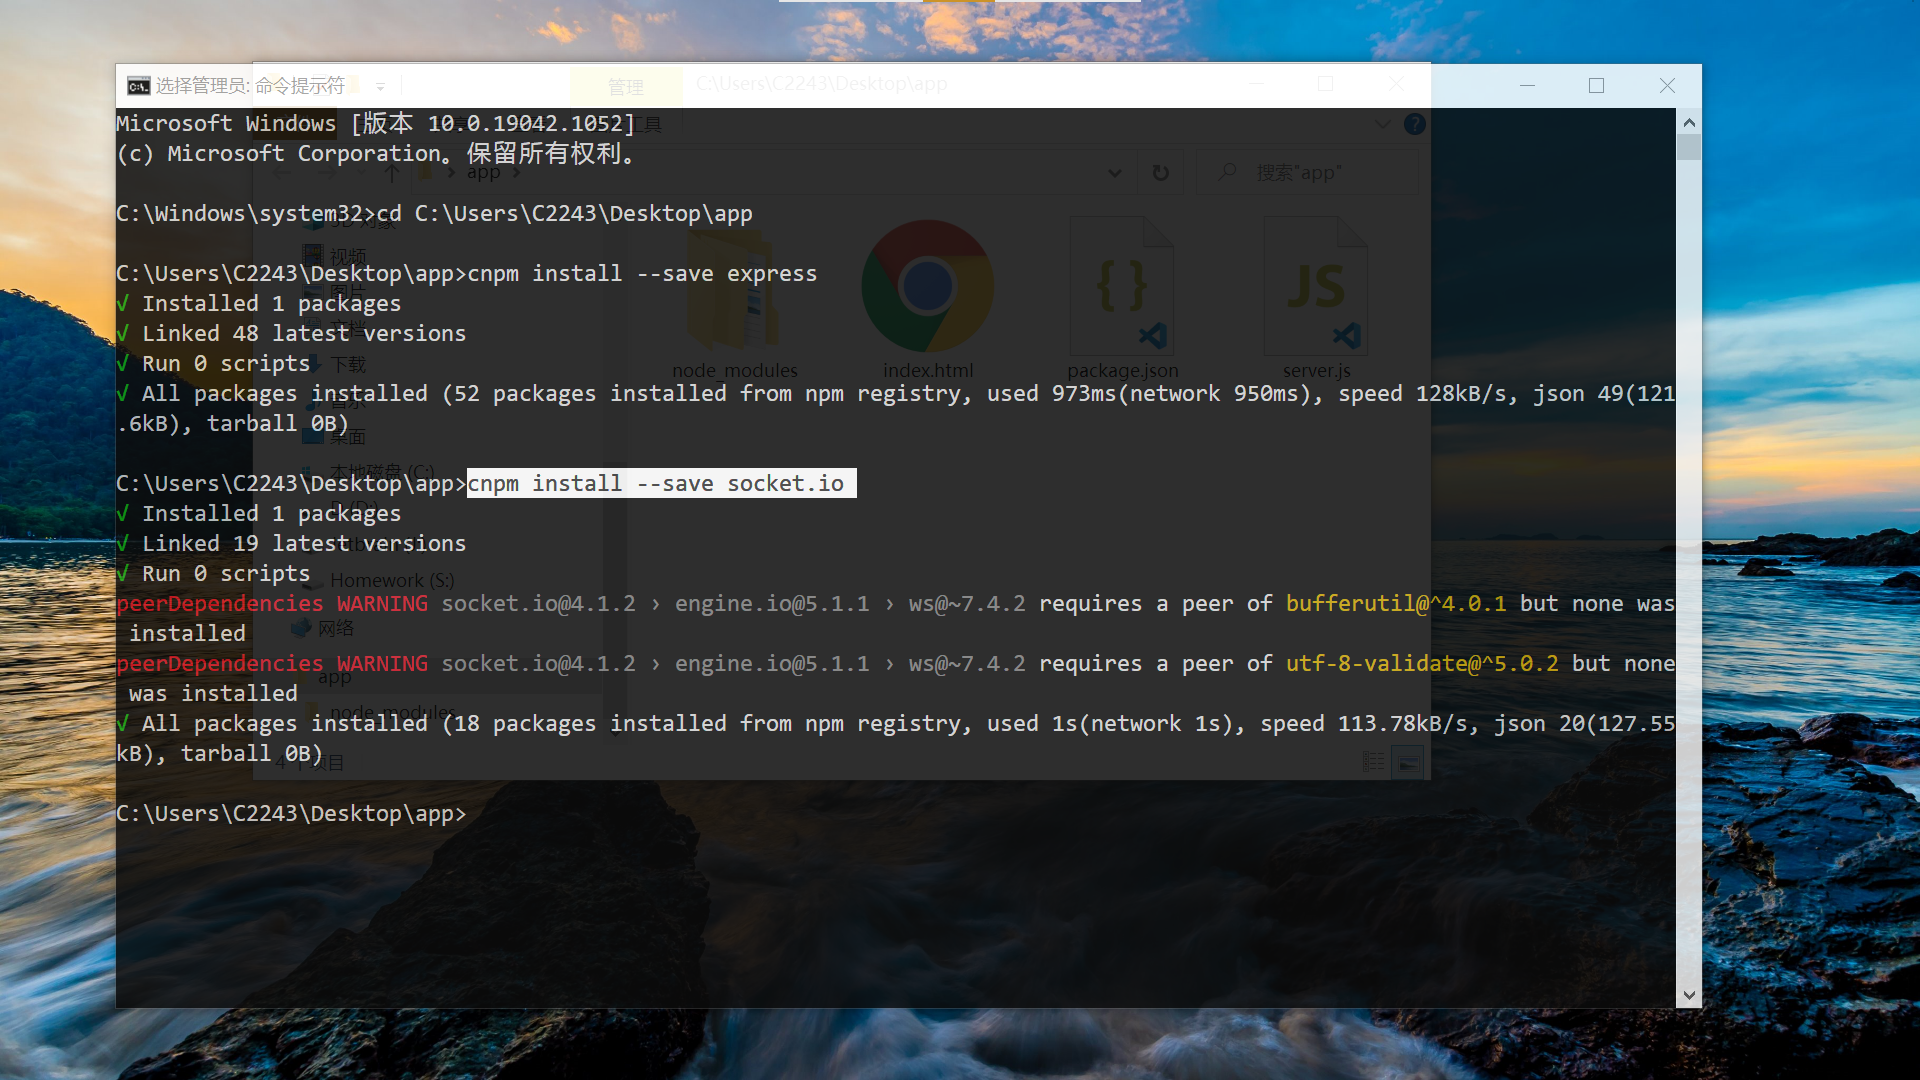This screenshot has height=1080, width=1920.
Task: Close the Command Prompt window
Action: click(1666, 86)
